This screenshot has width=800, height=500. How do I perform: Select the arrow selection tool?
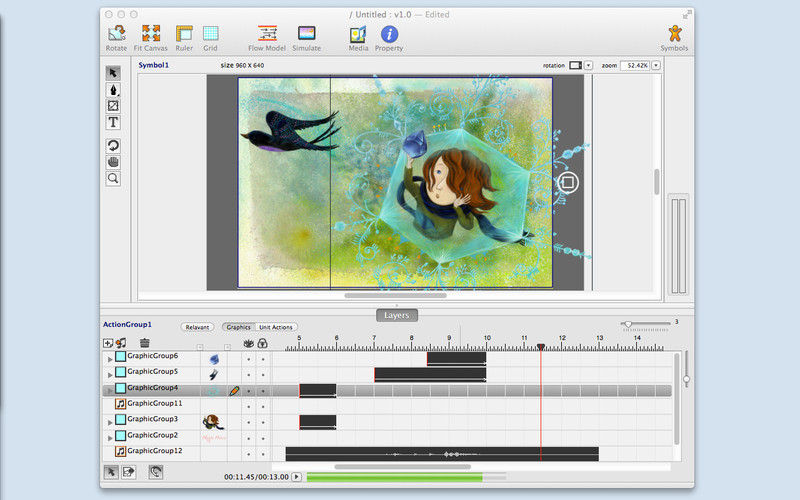[x=113, y=73]
